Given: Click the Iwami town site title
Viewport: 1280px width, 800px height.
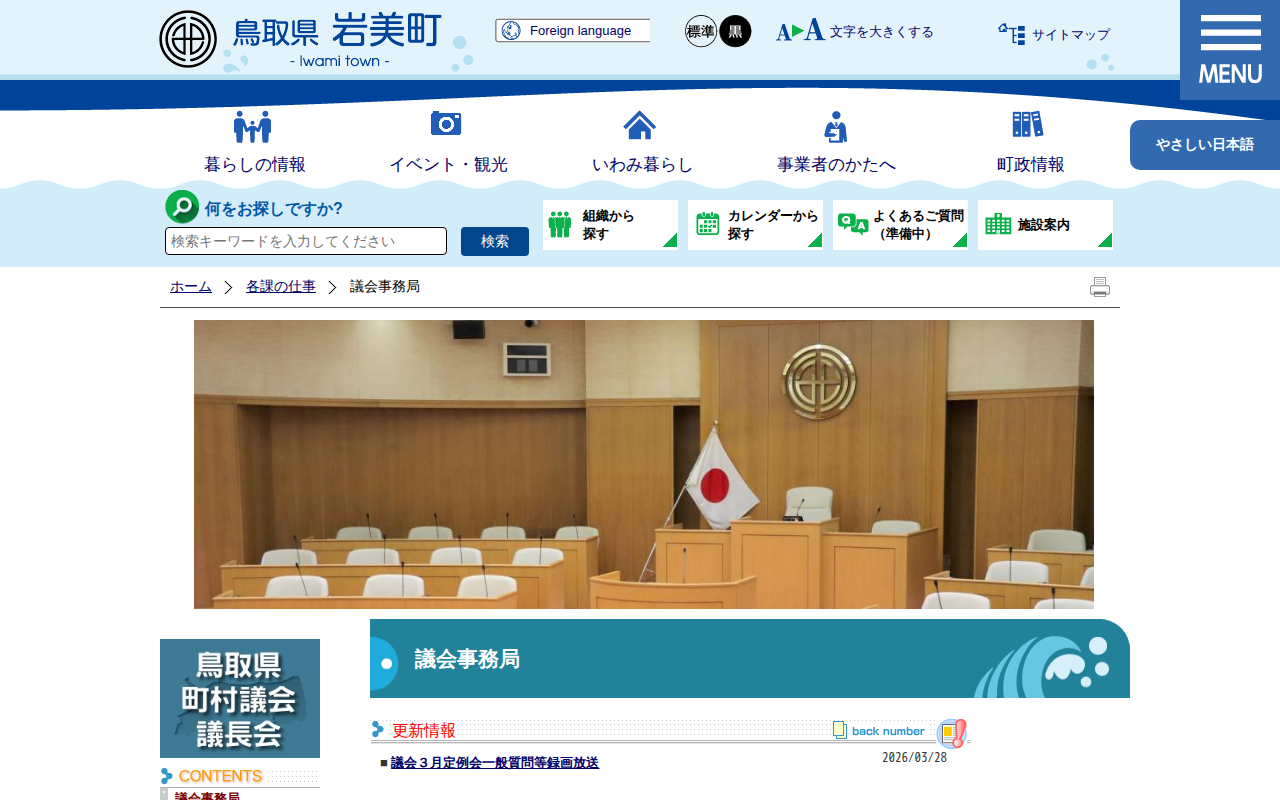Looking at the screenshot, I should coord(336,40).
